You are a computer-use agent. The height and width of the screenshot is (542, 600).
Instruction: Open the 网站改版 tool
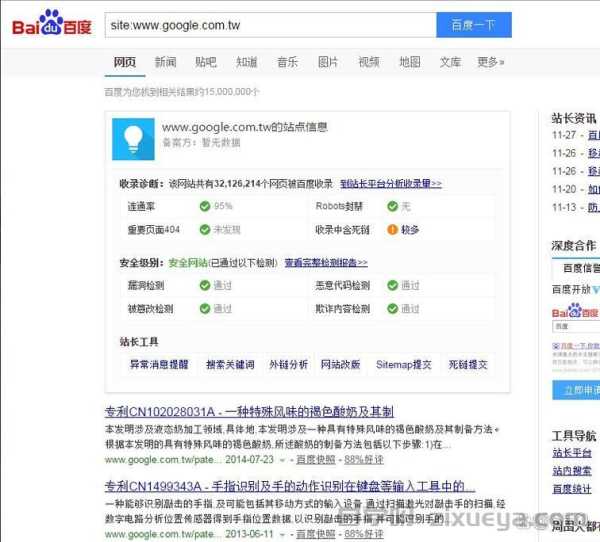tap(340, 364)
